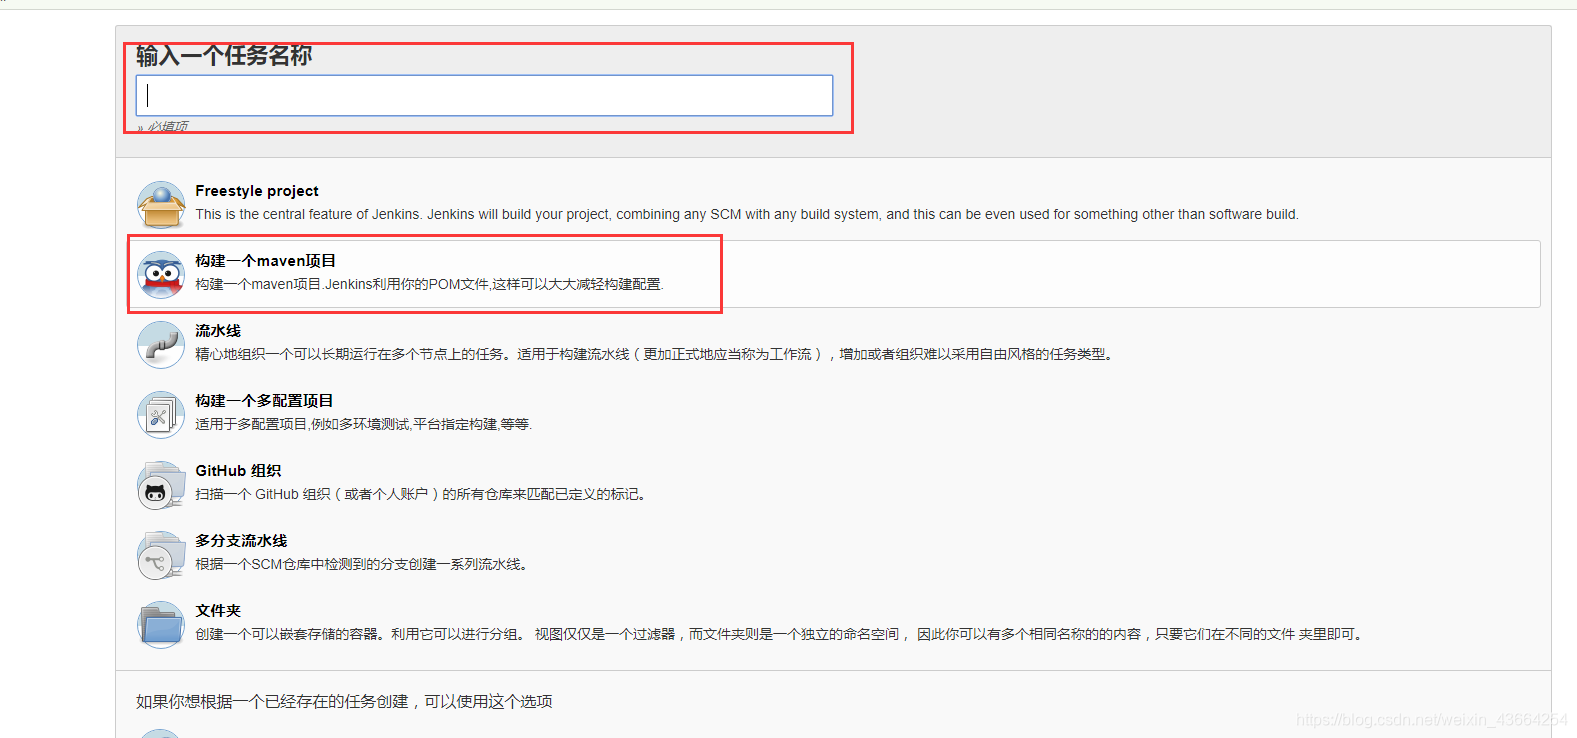Choose the Freestyle project title
Screen dimensions: 1577x738
pos(257,191)
